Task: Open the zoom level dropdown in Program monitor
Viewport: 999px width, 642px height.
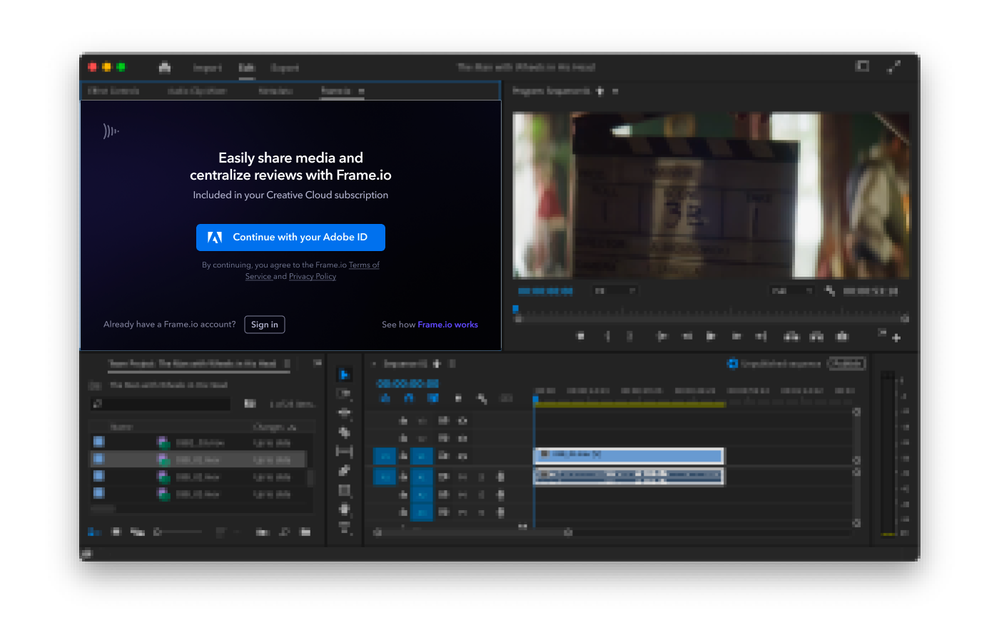Action: [615, 291]
